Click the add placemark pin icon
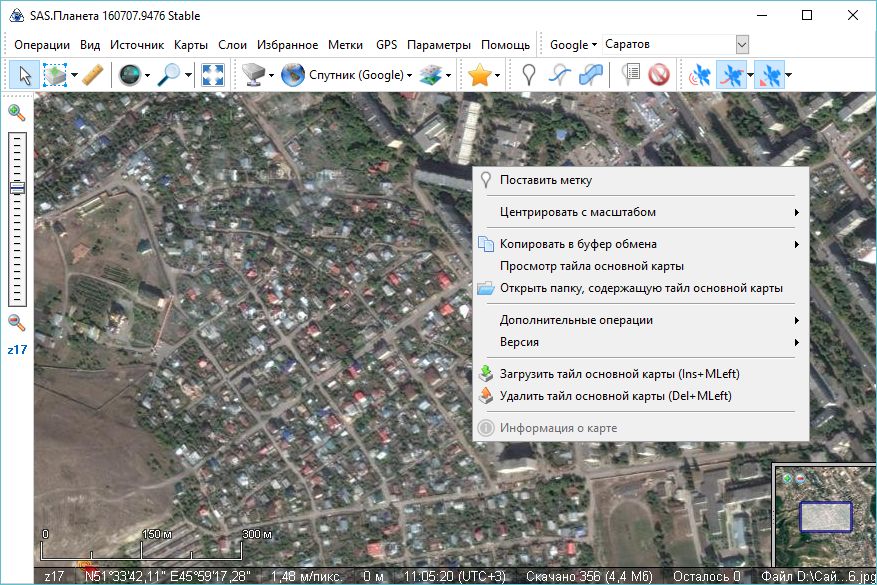The image size is (877, 585). point(529,75)
